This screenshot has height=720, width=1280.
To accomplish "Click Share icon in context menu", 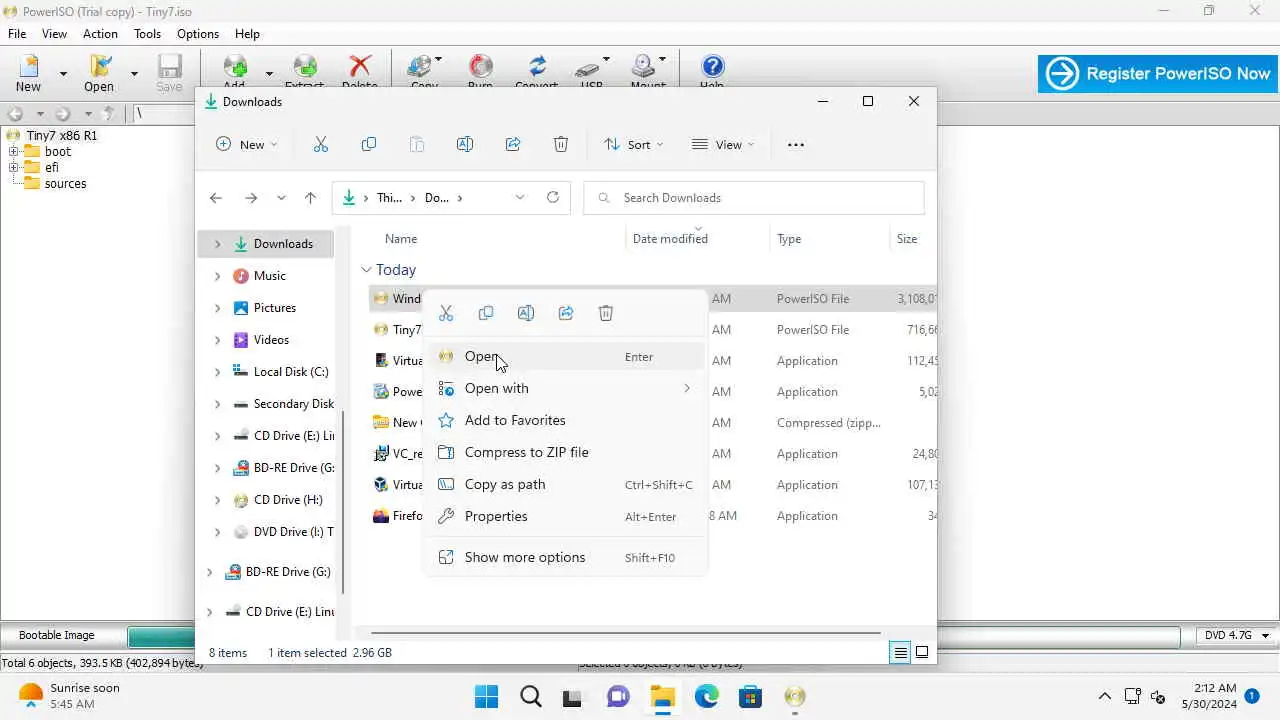I will click(566, 313).
